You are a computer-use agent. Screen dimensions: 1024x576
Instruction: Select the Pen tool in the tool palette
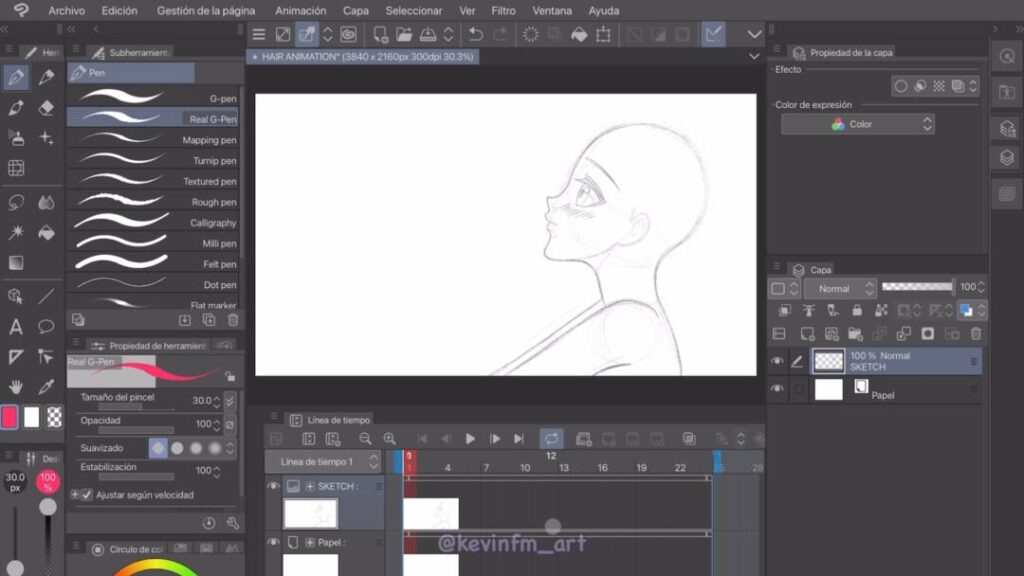pos(16,77)
